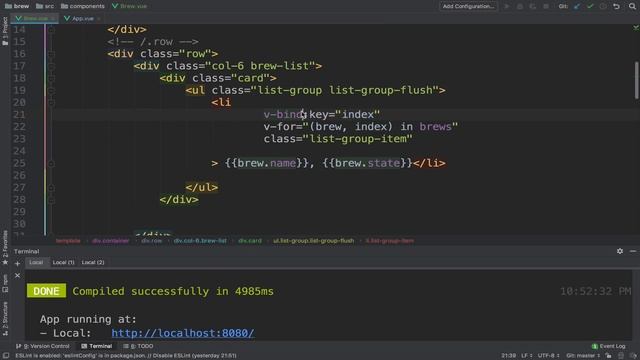640x360 pixels.
Task: Click the div.container breadcrumb
Action: 111,241
